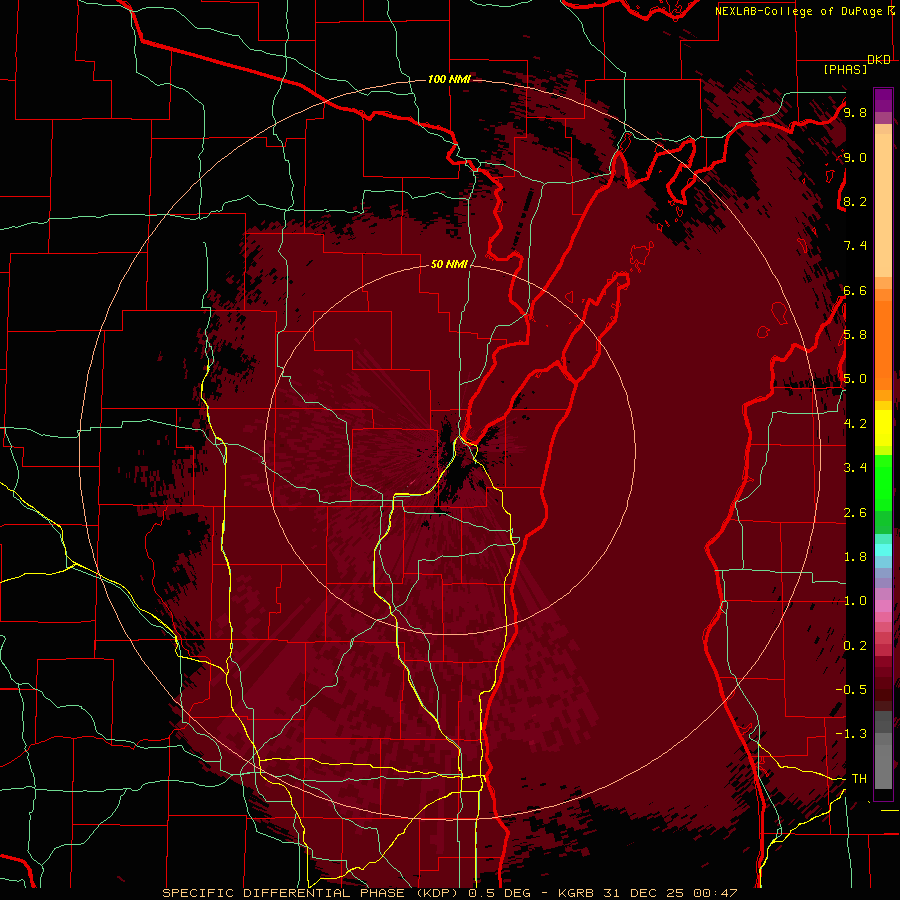Pick the purple band atop the color scale
This screenshot has width=900, height=900.
pyautogui.click(x=883, y=100)
